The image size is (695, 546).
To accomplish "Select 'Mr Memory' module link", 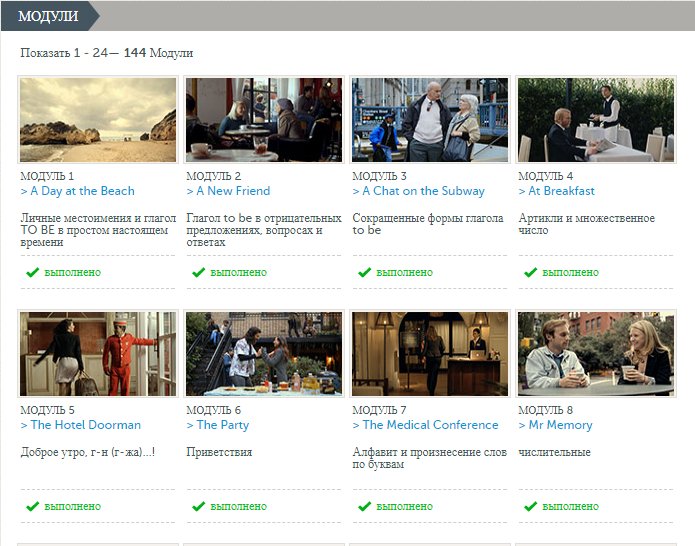I will point(556,425).
